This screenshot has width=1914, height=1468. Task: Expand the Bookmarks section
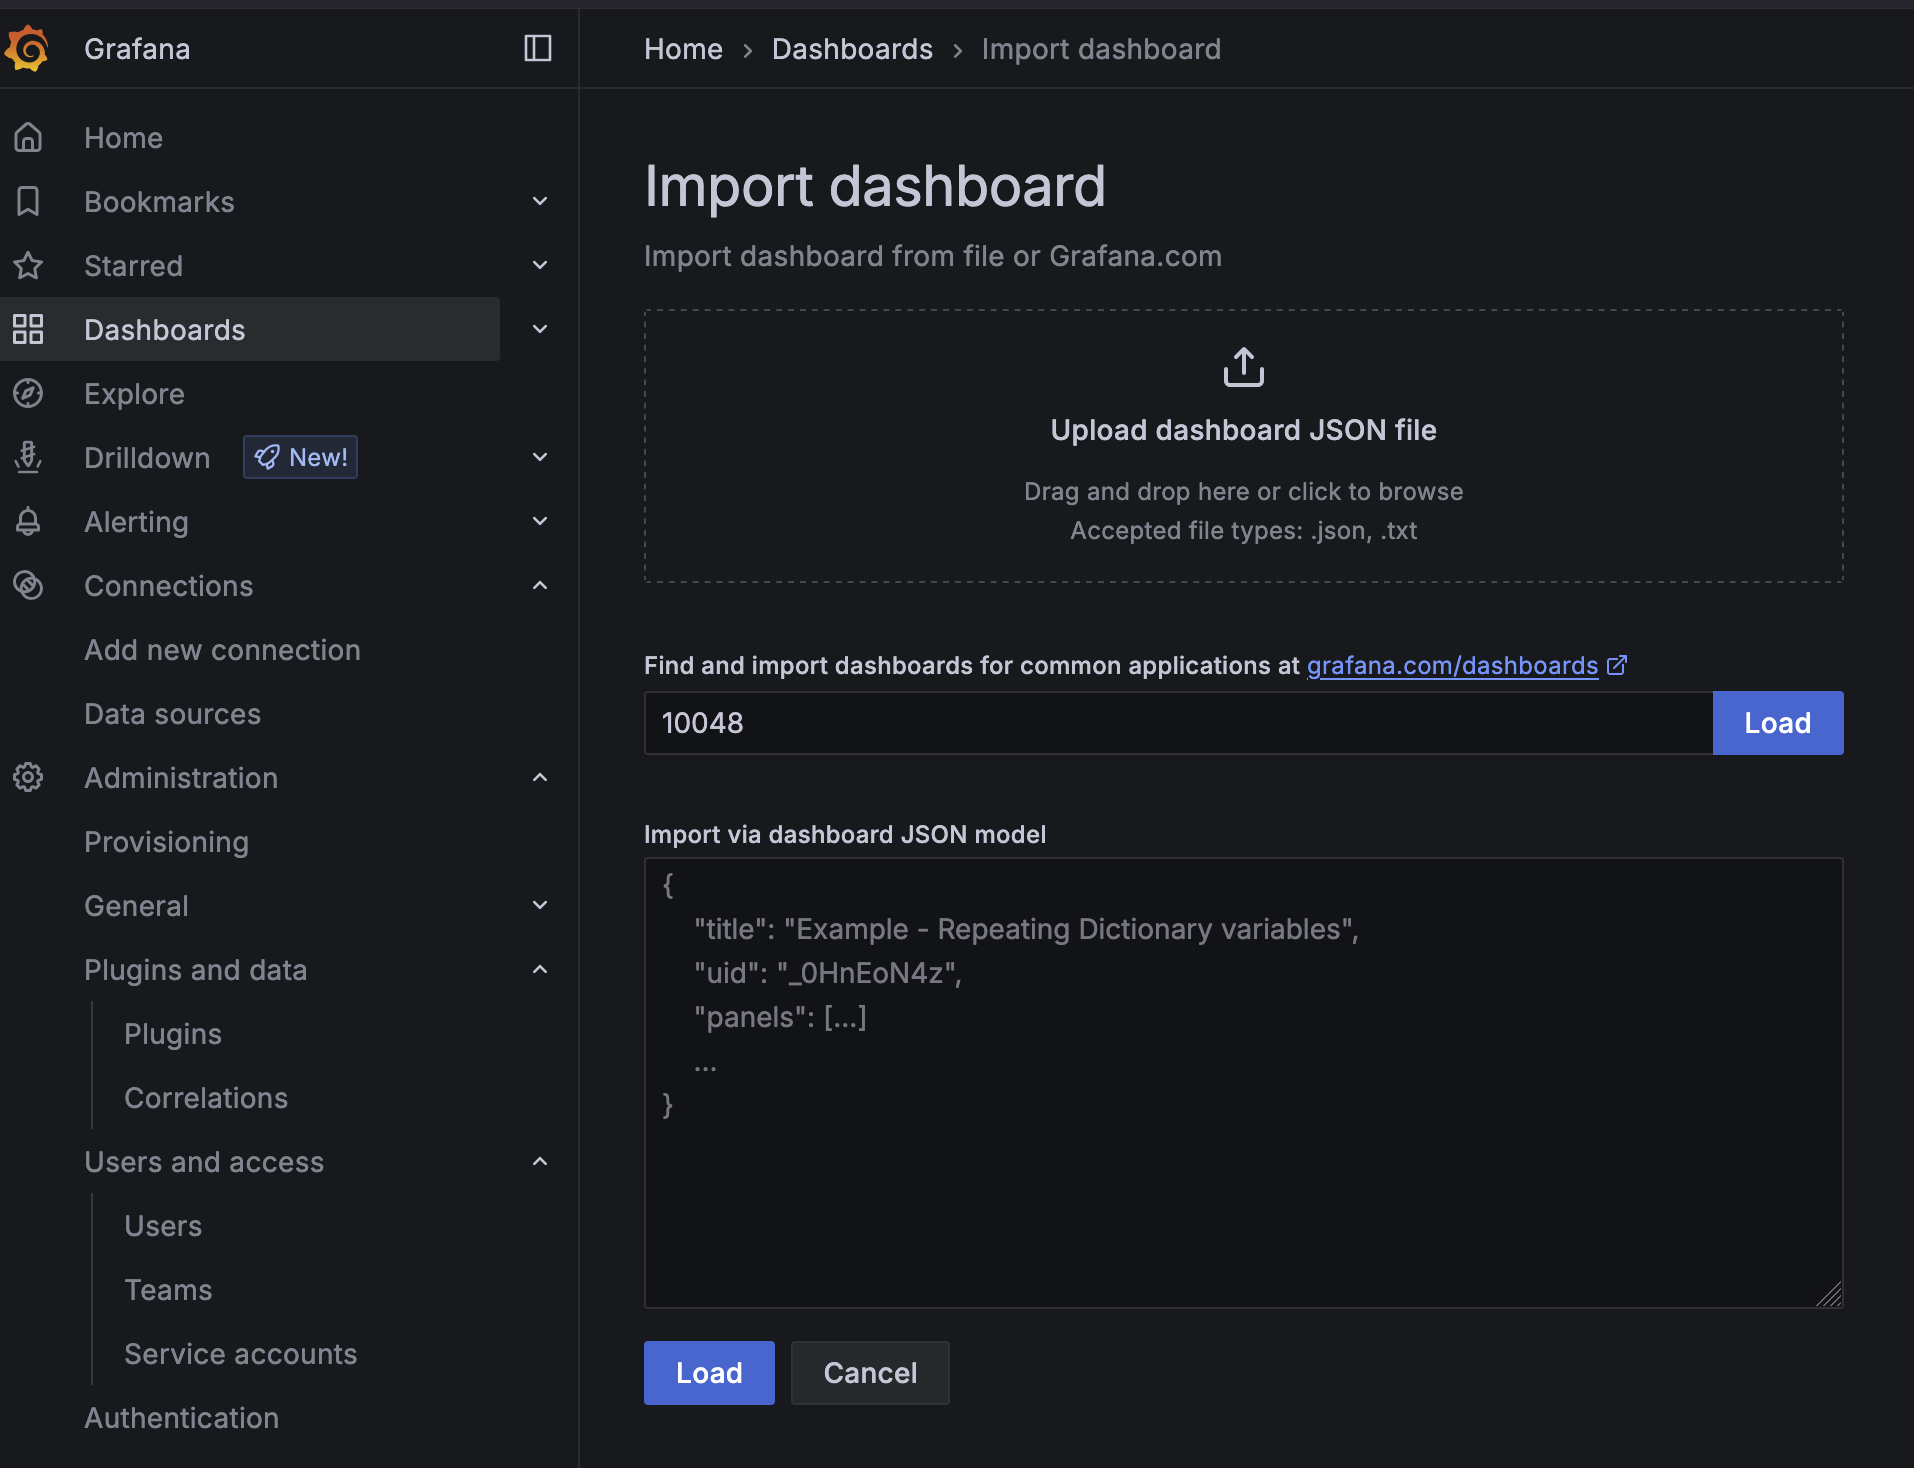[x=539, y=201]
